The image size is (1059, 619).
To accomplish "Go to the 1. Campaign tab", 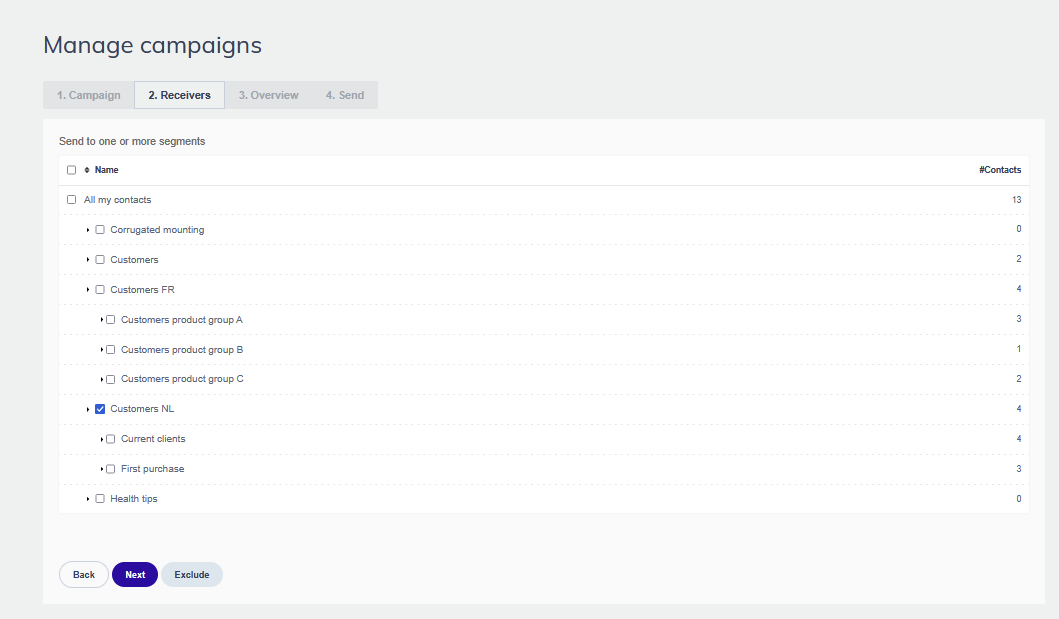I will tap(88, 95).
